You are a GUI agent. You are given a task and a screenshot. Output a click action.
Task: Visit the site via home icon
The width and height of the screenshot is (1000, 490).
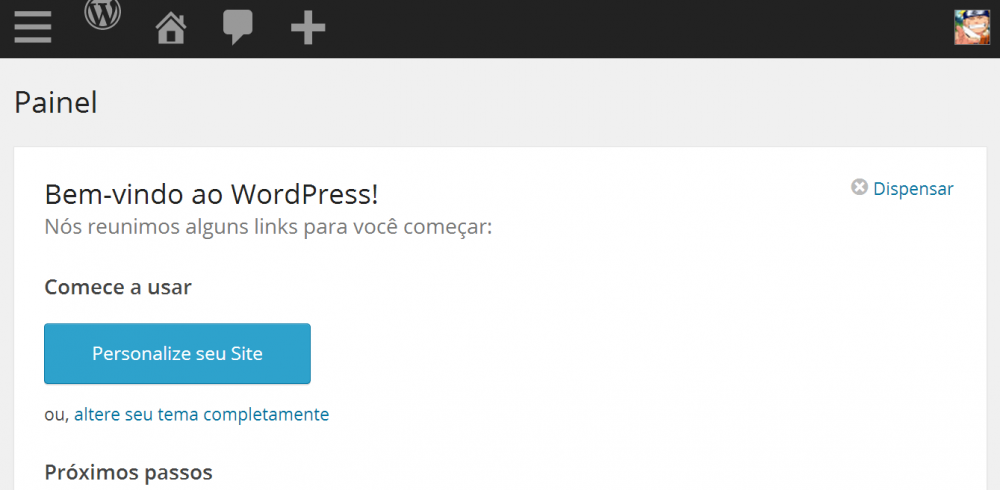pos(171,28)
